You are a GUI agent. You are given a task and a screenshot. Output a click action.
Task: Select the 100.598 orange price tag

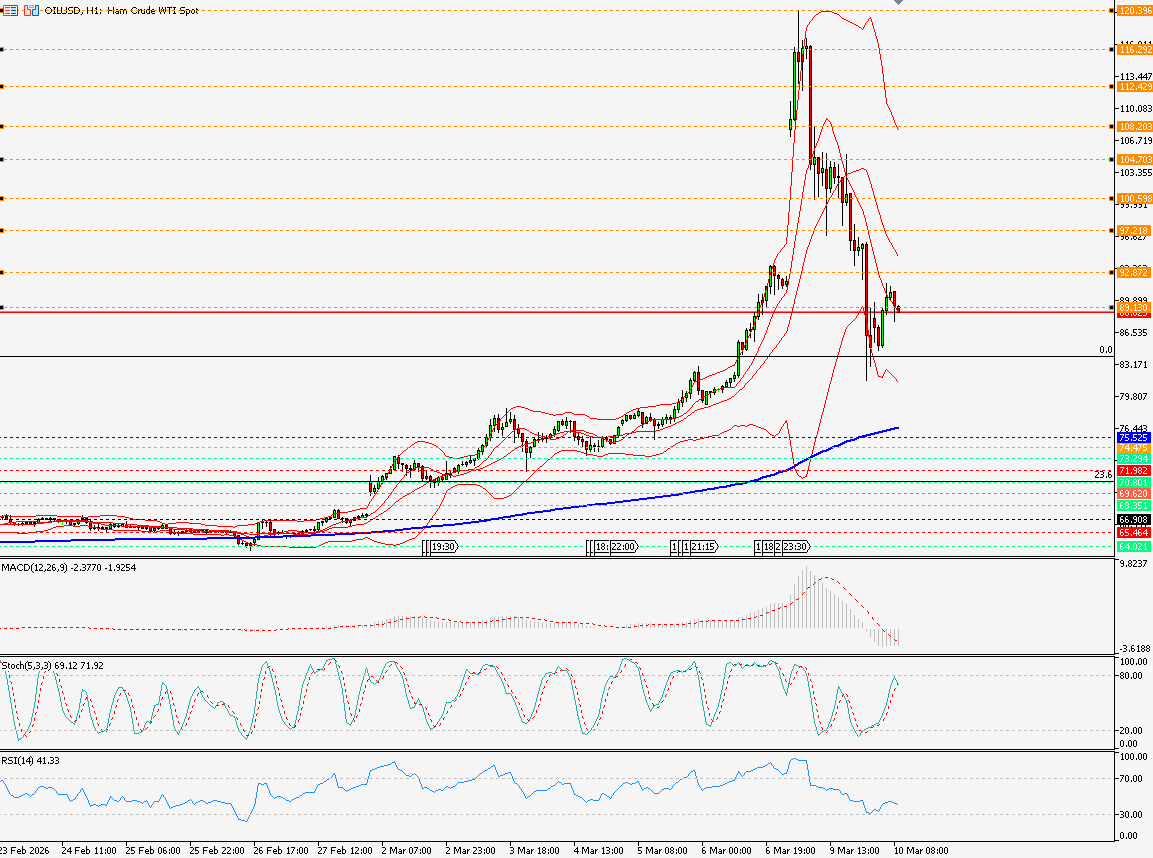pyautogui.click(x=1135, y=199)
